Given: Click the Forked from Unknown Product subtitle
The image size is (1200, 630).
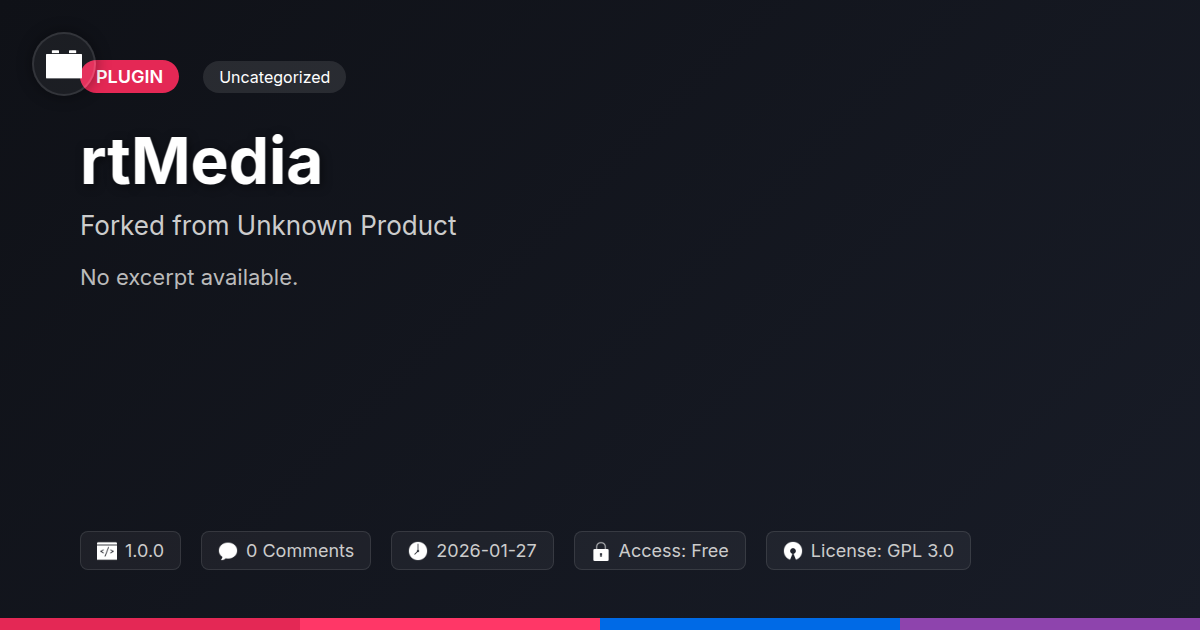Looking at the screenshot, I should (268, 226).
